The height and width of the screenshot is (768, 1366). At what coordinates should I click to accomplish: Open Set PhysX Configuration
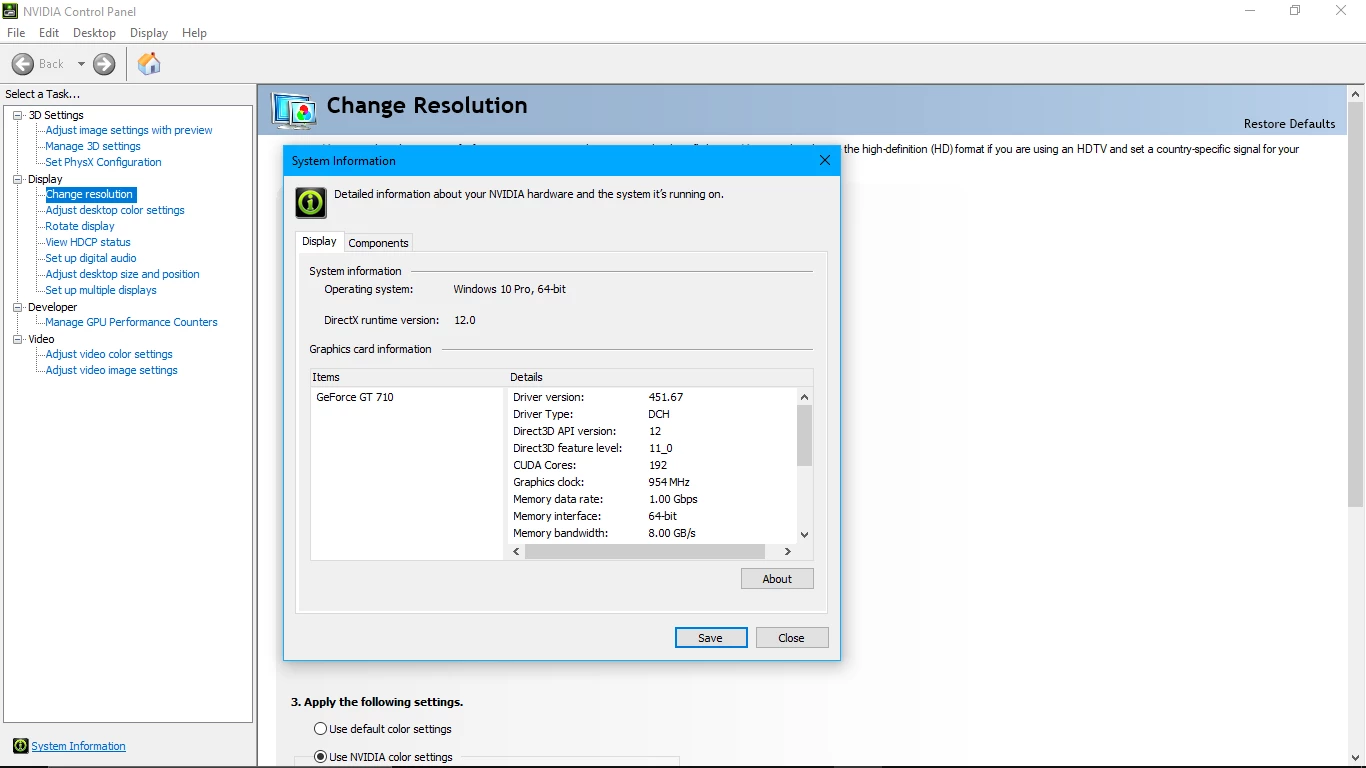[x=103, y=162]
